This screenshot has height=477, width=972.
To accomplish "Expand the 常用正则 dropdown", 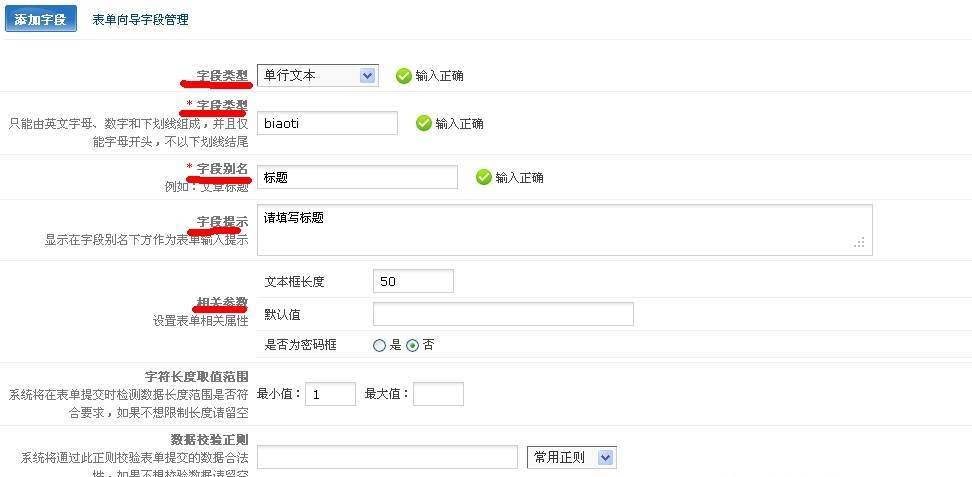I will (572, 458).
